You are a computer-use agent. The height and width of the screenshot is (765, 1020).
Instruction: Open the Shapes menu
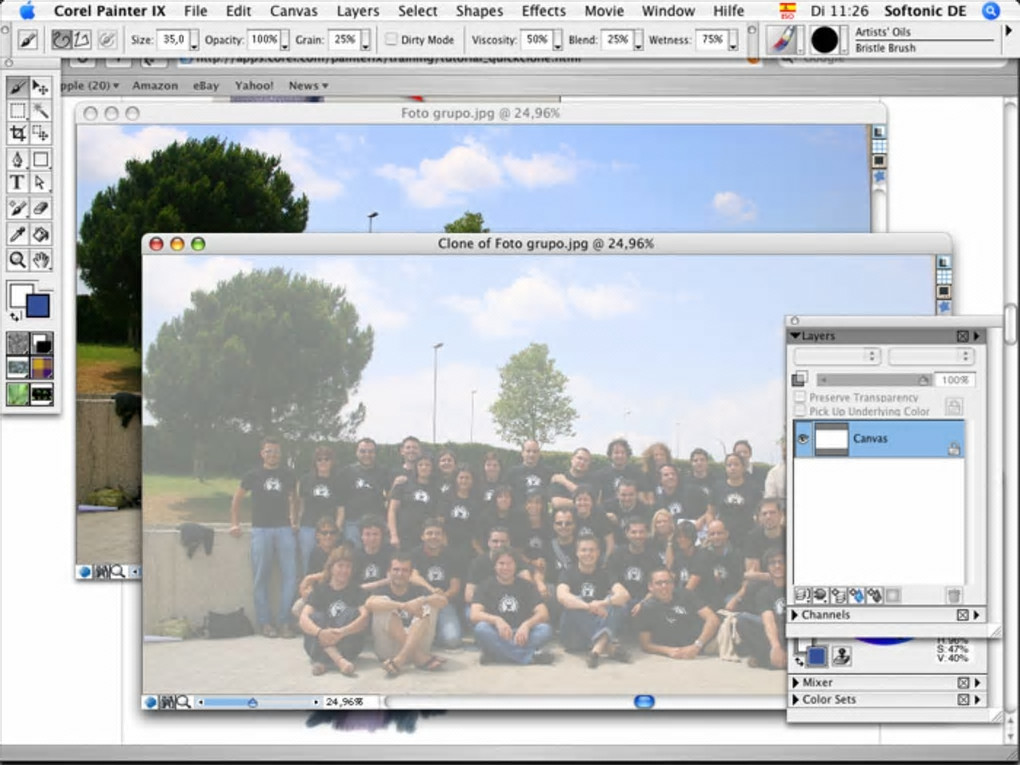coord(479,10)
